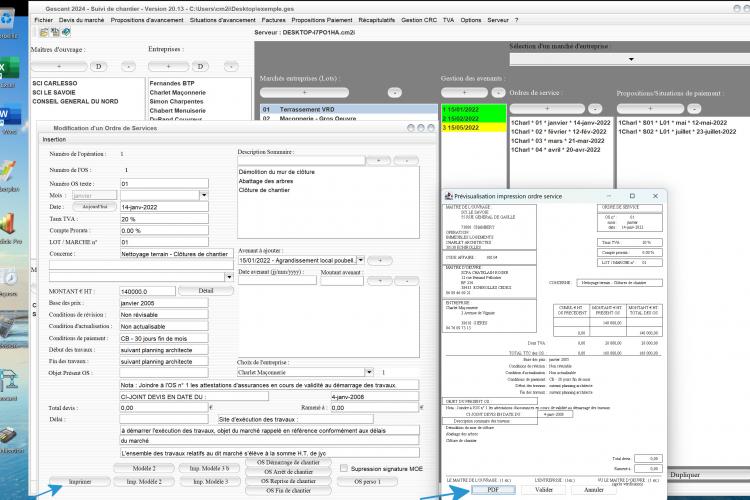Click the Imprimer button
The height and width of the screenshot is (500, 750).
[80, 482]
